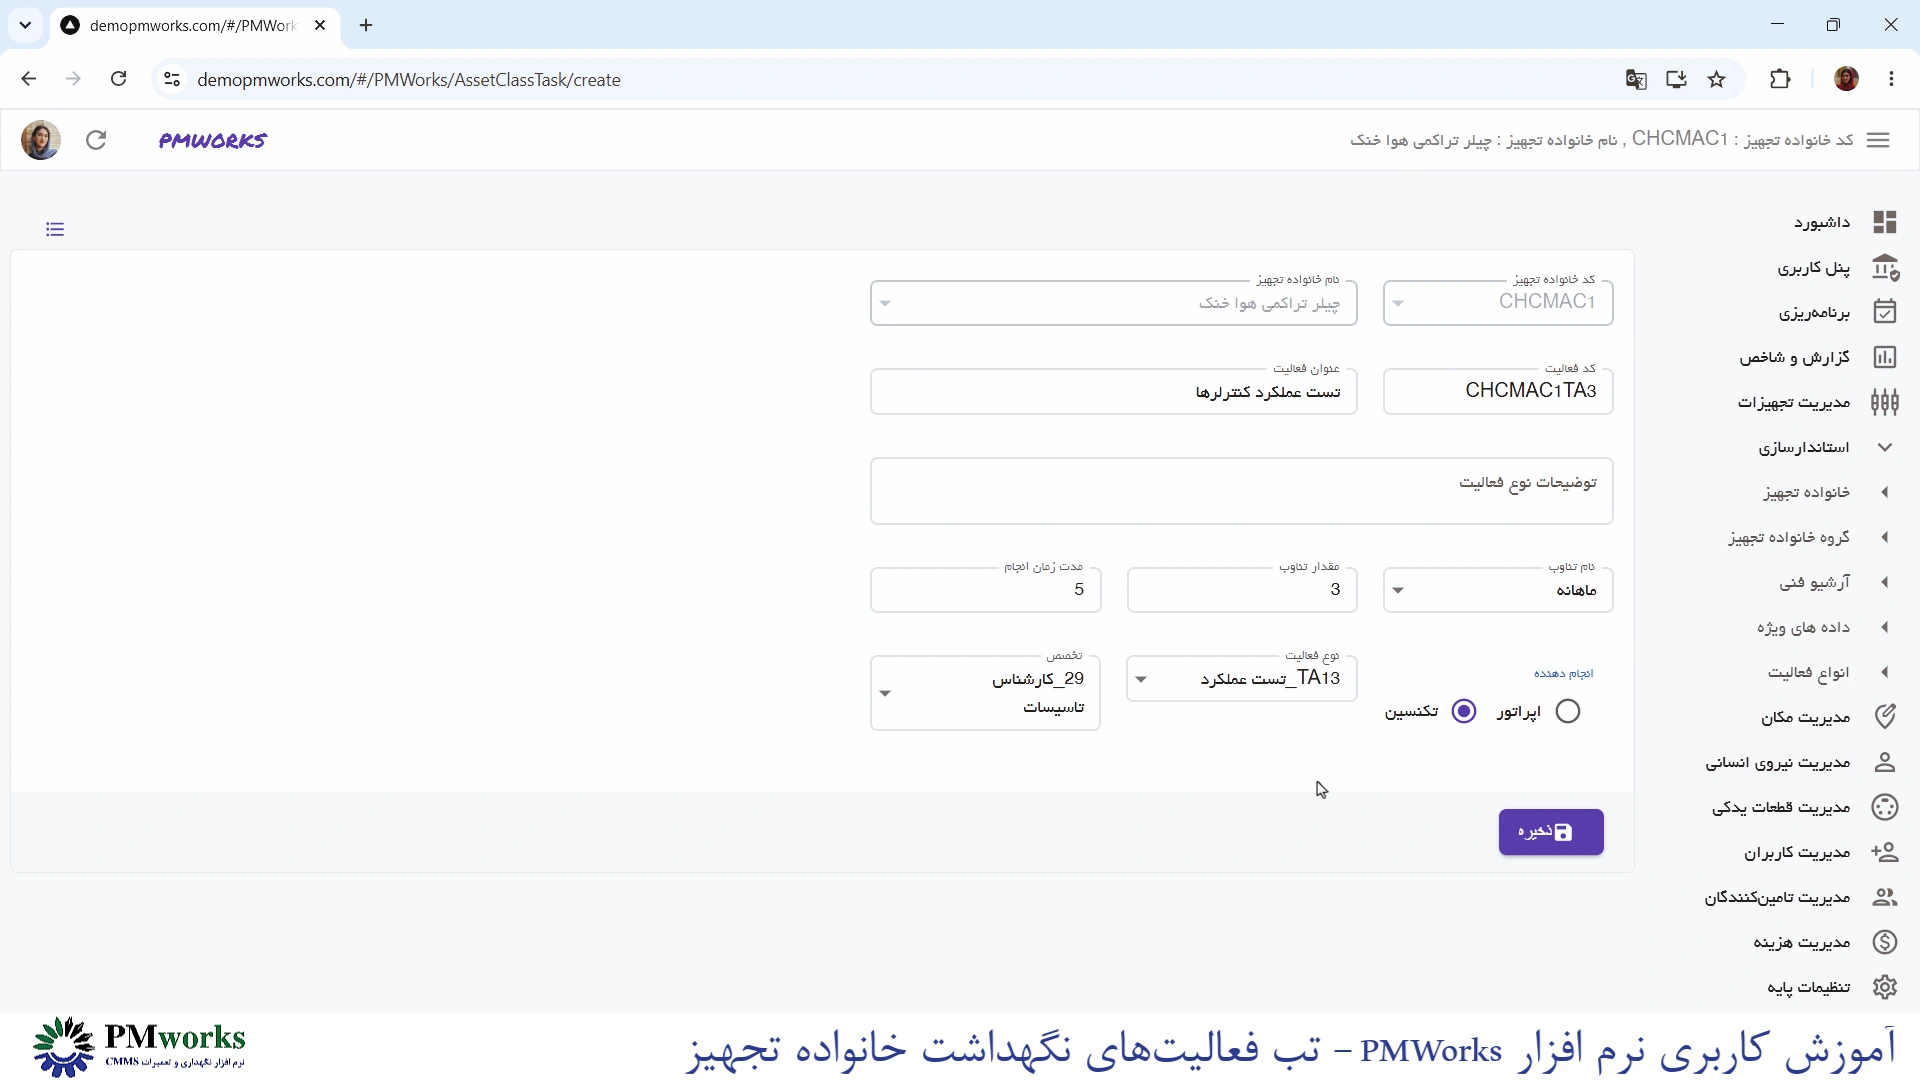Expand the داده های ویژه submenu arrow

point(1885,627)
